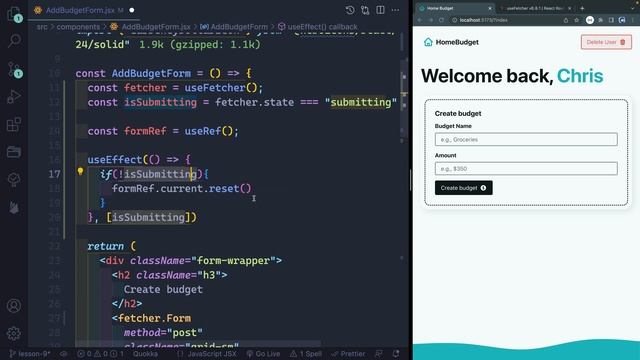Click the feedback icon in status bar

(379, 354)
